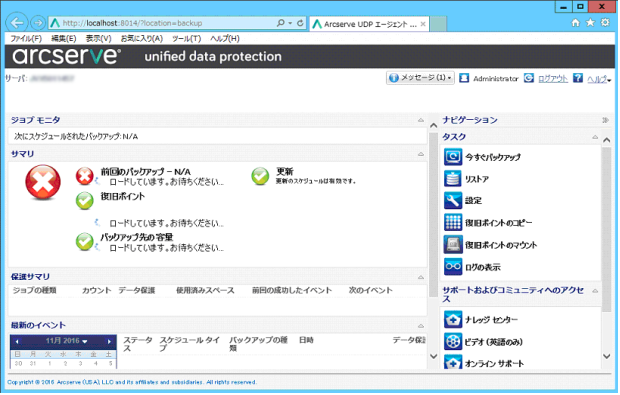Go to browser home icon
Screen dimensions: 620x395
coord(576,23)
